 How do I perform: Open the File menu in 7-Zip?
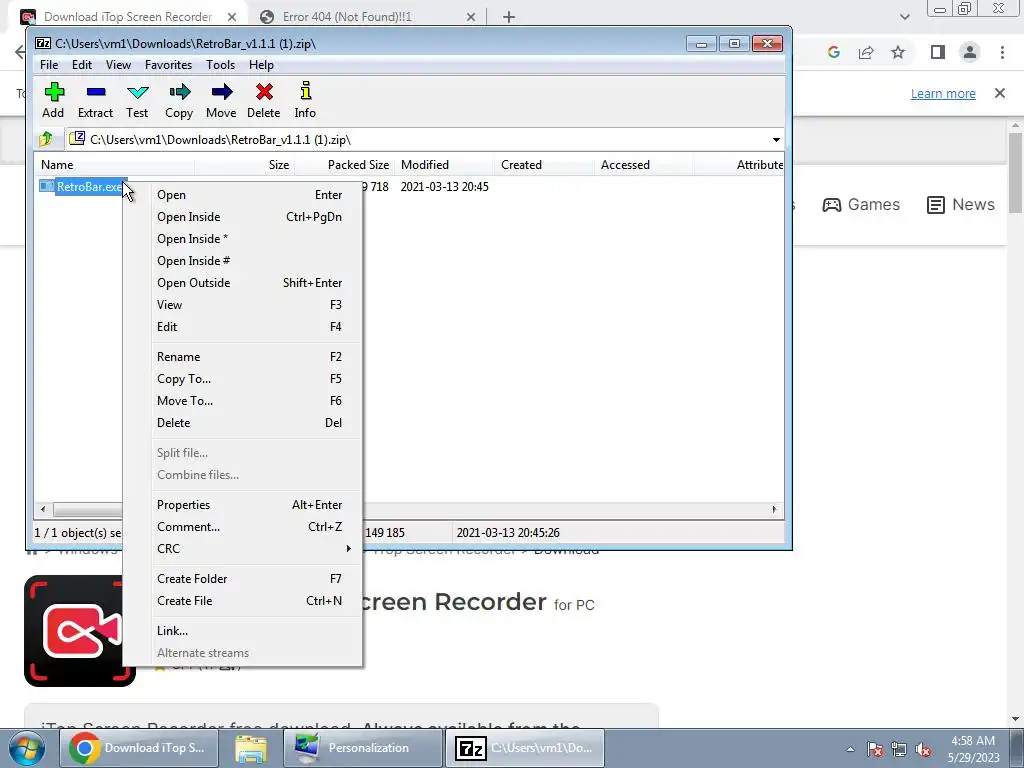coord(49,65)
